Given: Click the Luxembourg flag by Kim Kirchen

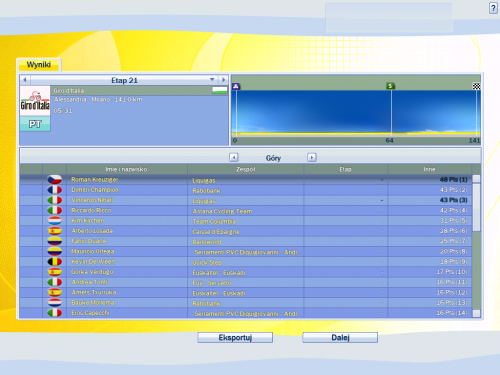Looking at the screenshot, I should click(55, 221).
